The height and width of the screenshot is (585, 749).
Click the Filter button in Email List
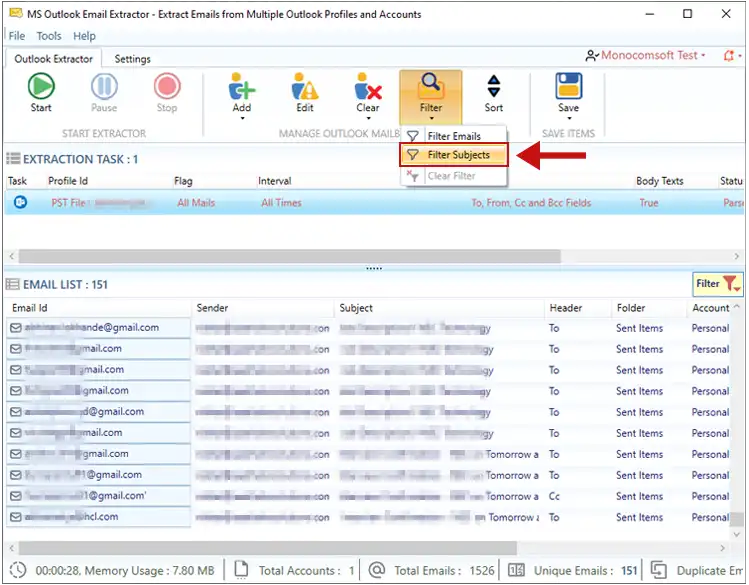point(717,284)
